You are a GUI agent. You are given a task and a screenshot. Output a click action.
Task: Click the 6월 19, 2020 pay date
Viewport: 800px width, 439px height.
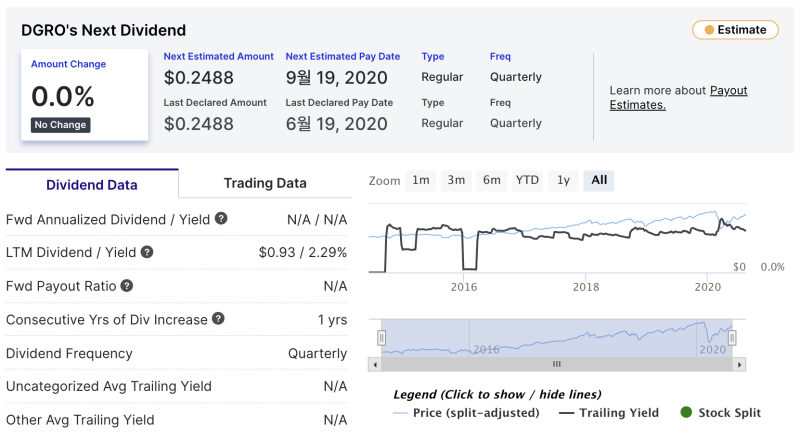[x=336, y=124]
